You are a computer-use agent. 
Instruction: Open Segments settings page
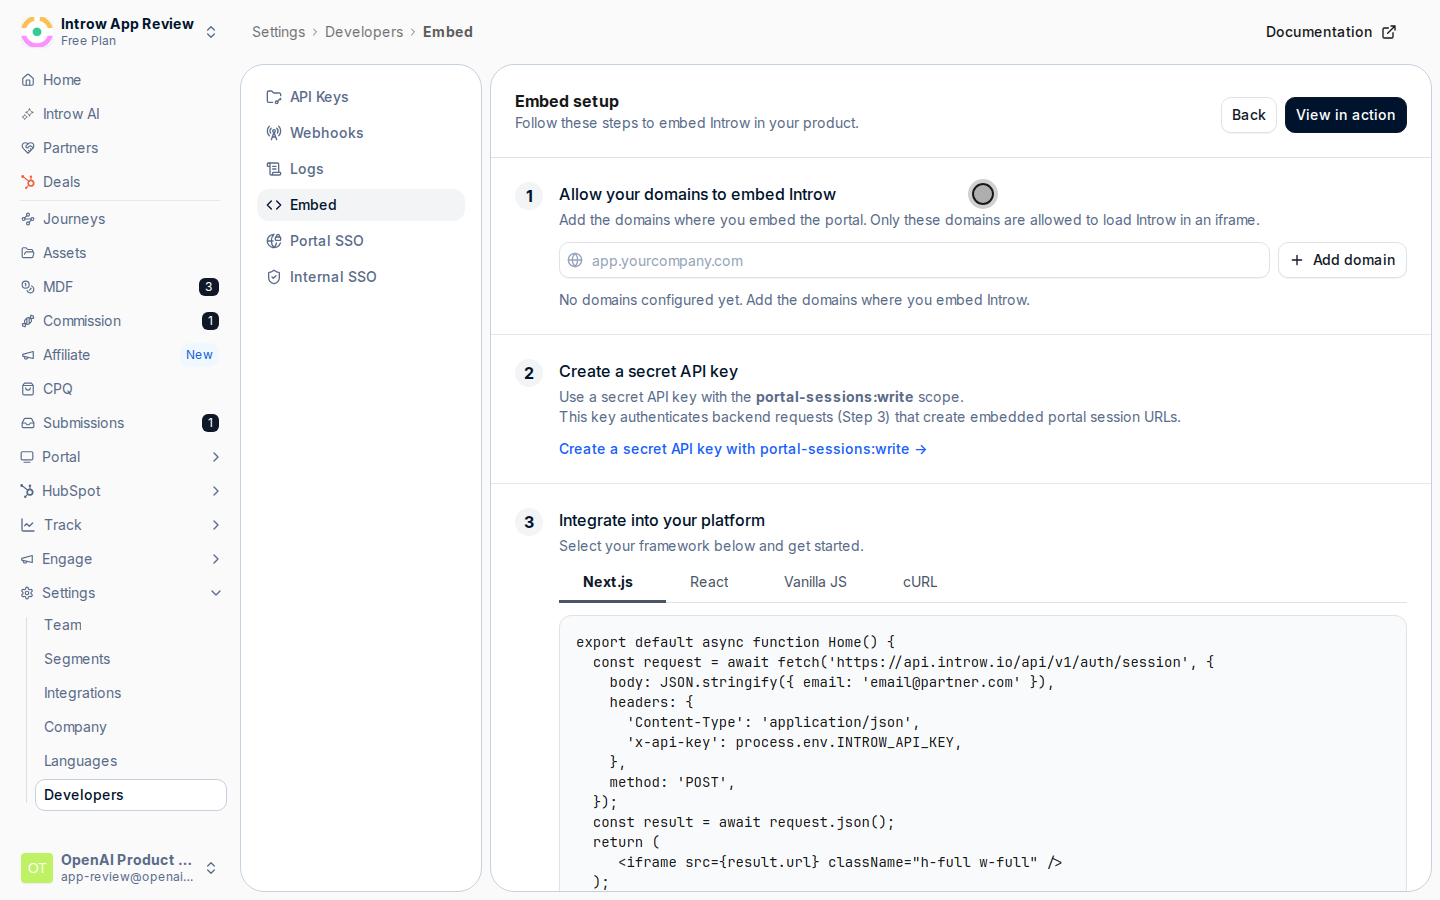[x=77, y=659]
